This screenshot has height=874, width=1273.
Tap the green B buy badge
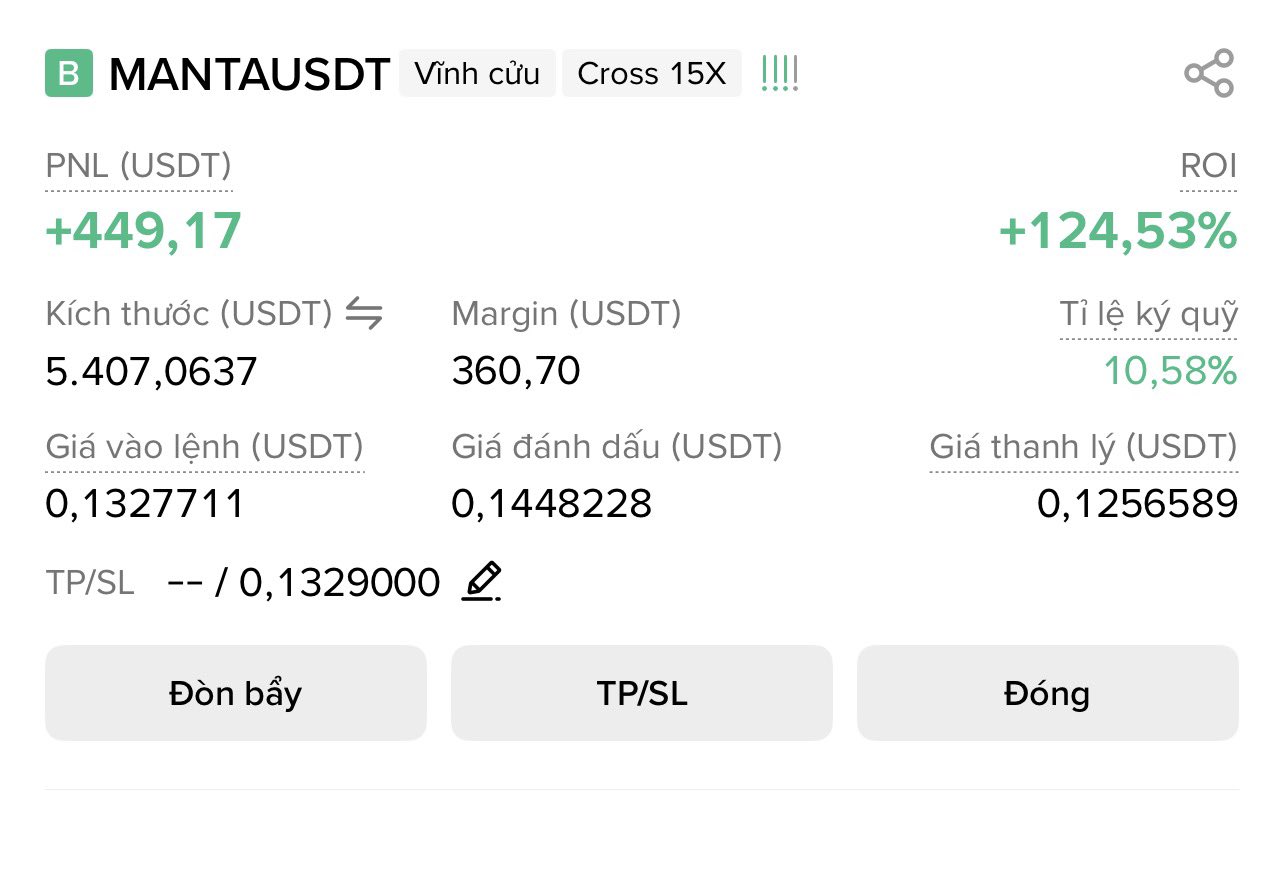(x=69, y=73)
